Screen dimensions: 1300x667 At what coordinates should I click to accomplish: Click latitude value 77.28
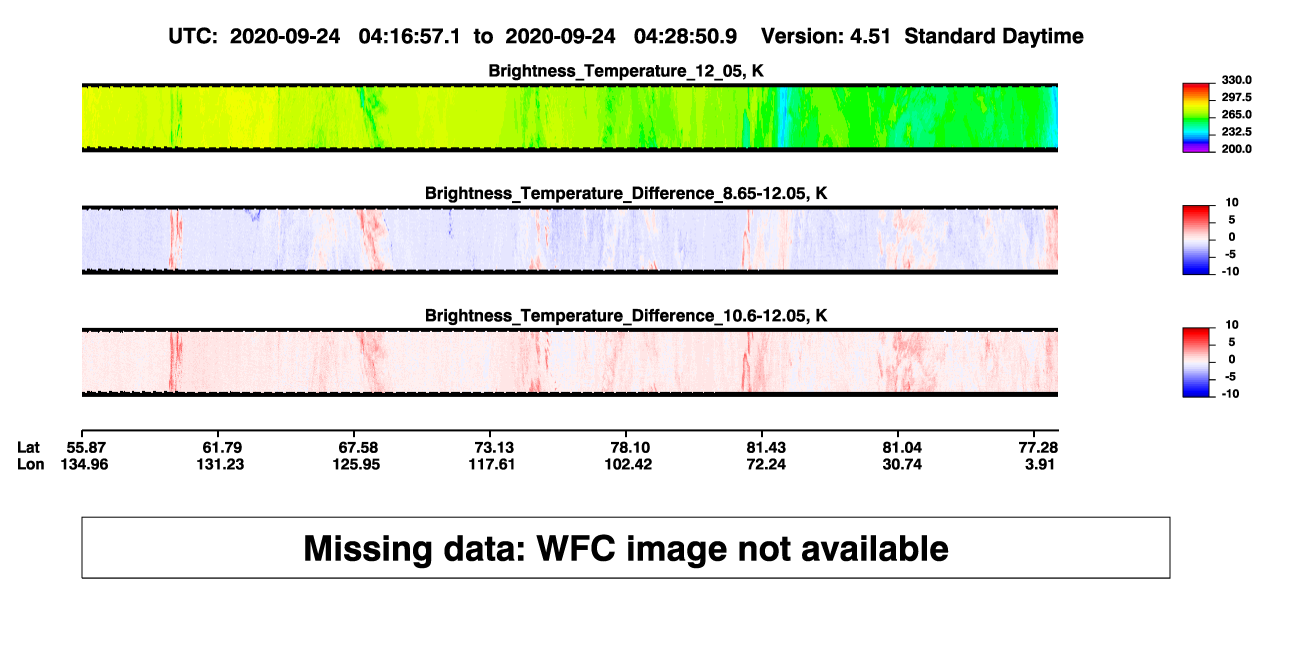coord(1039,447)
